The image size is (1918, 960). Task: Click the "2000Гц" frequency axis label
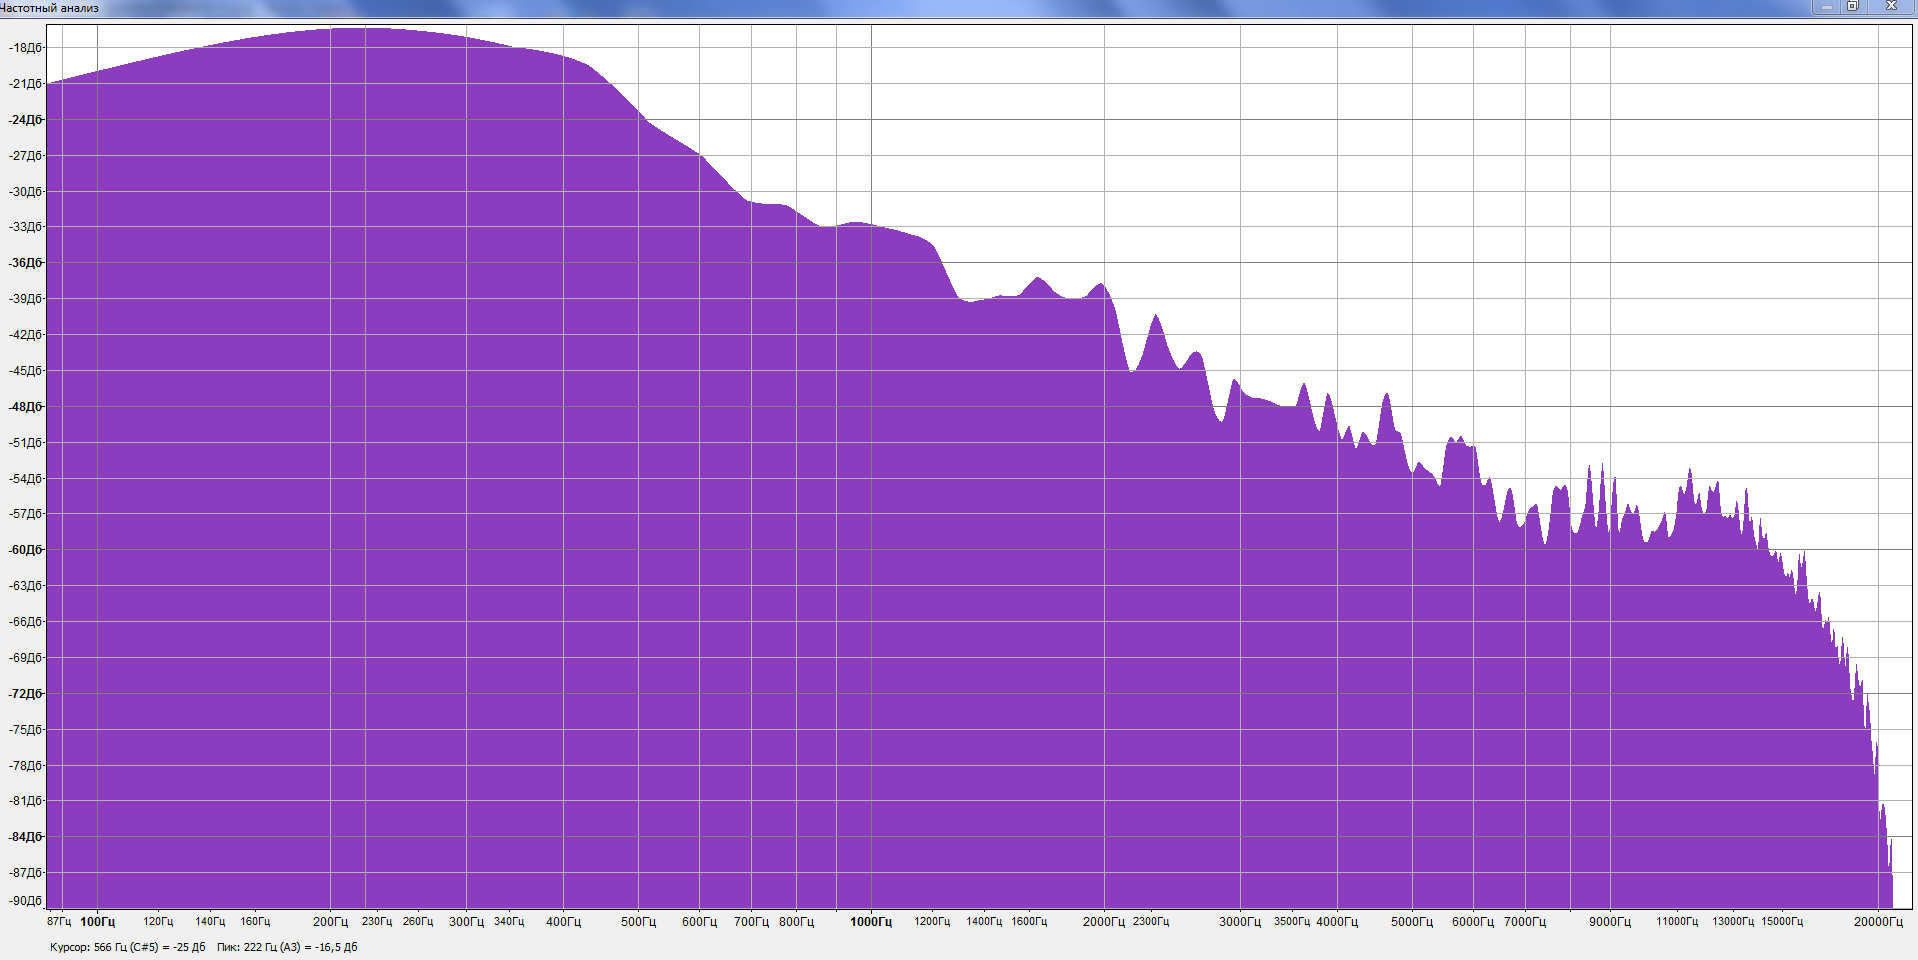[1104, 922]
